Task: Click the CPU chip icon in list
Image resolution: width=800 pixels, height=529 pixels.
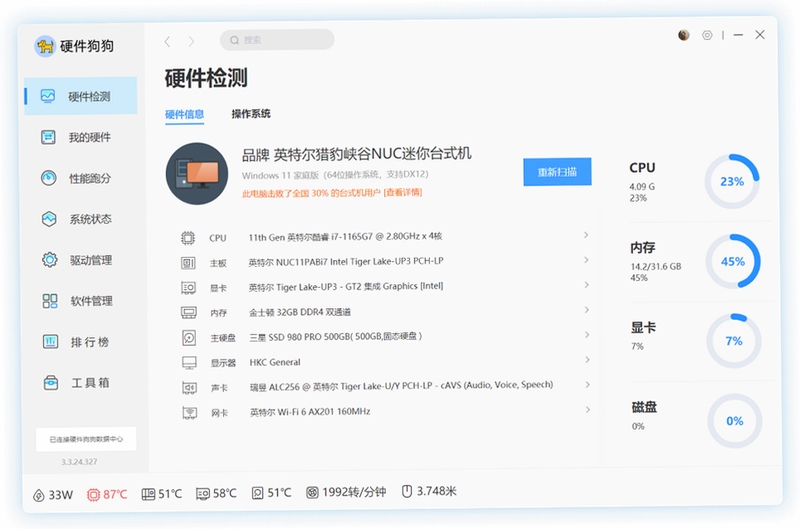Action: click(188, 238)
